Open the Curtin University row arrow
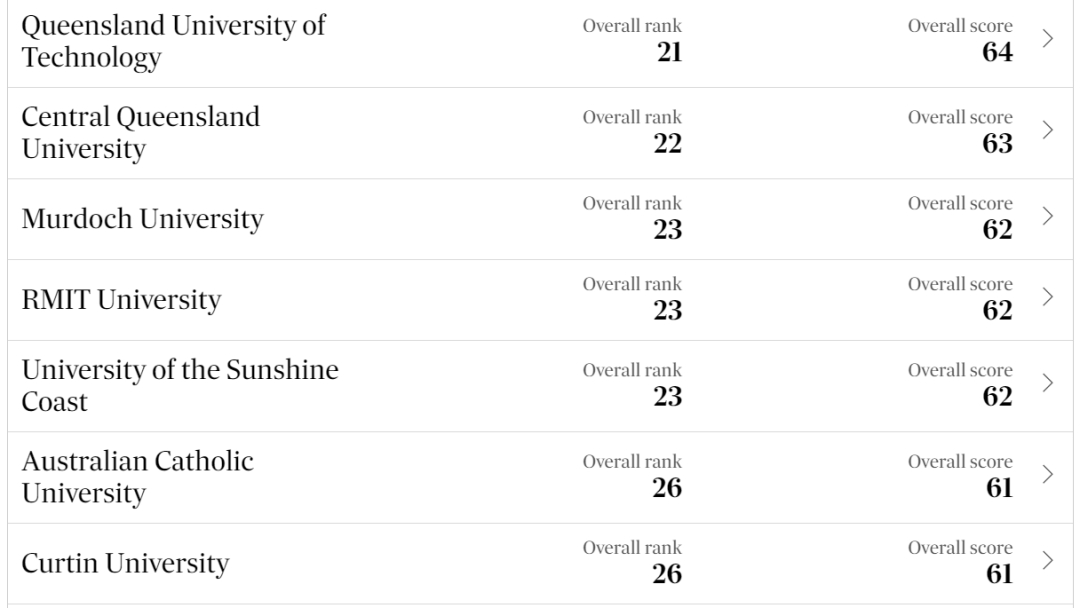Image resolution: width=1080 pixels, height=608 pixels. (x=1047, y=561)
